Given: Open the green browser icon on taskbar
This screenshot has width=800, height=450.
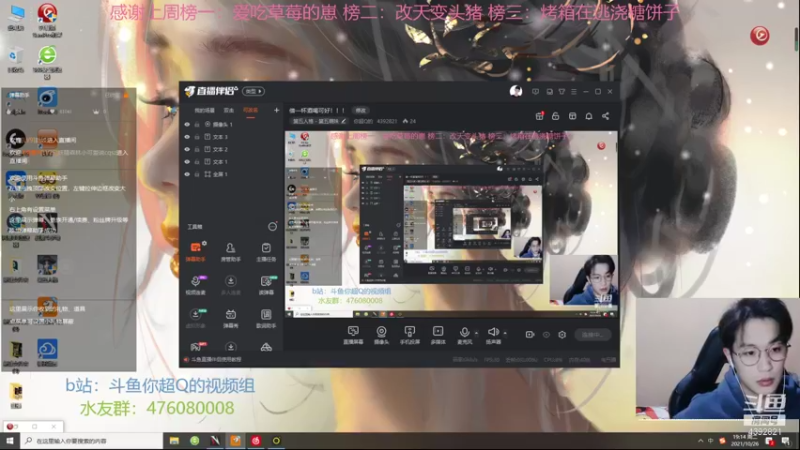Looking at the screenshot, I should (194, 441).
